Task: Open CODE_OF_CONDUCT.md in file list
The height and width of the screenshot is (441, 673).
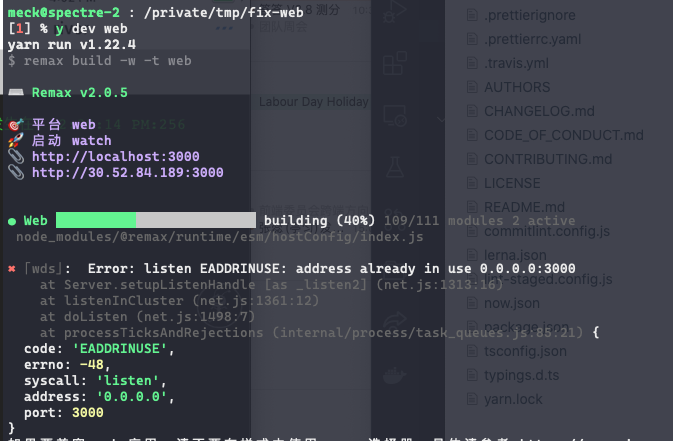Action: coord(564,135)
